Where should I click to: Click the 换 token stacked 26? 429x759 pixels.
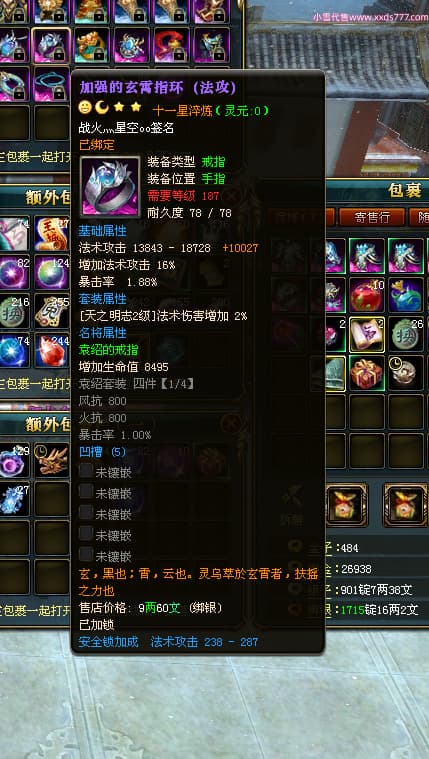406,334
